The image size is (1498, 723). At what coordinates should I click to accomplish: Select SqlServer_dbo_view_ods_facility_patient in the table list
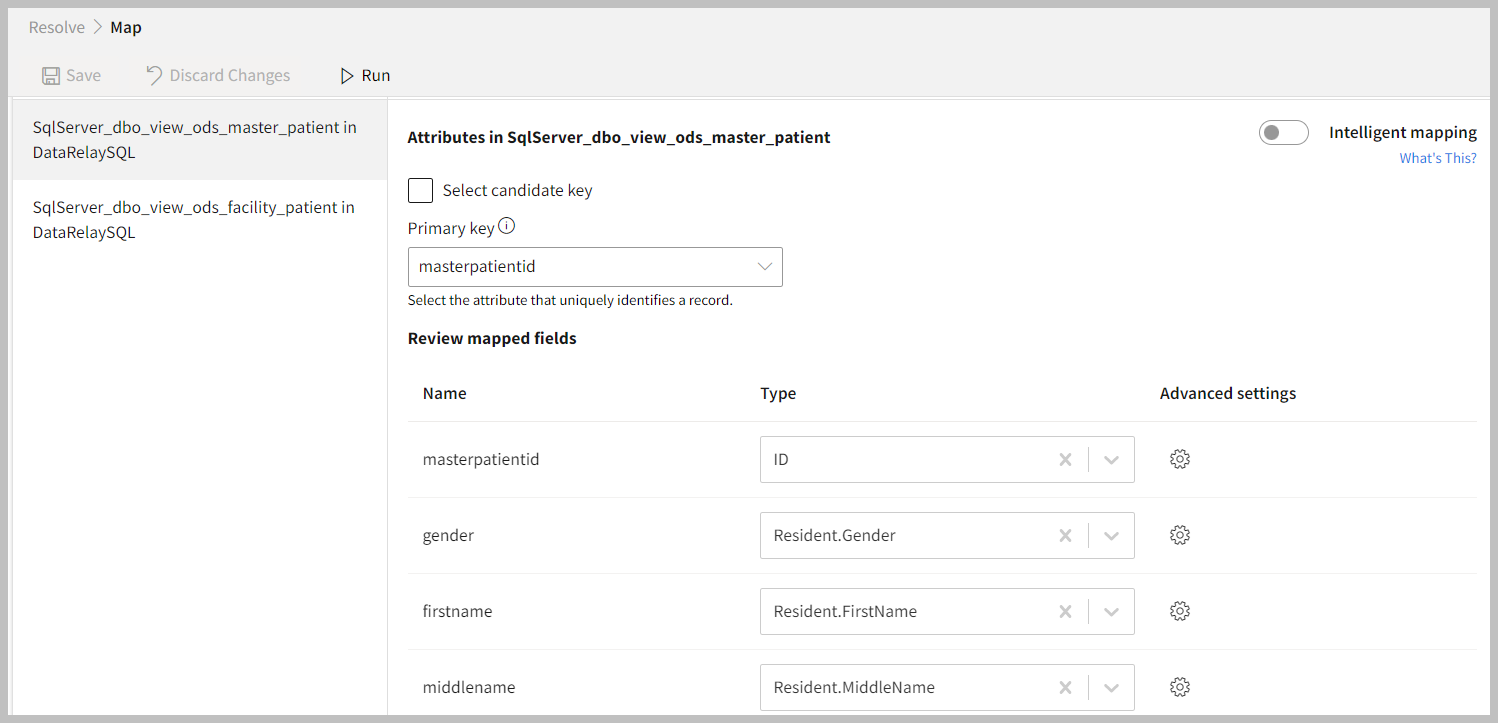pos(195,220)
